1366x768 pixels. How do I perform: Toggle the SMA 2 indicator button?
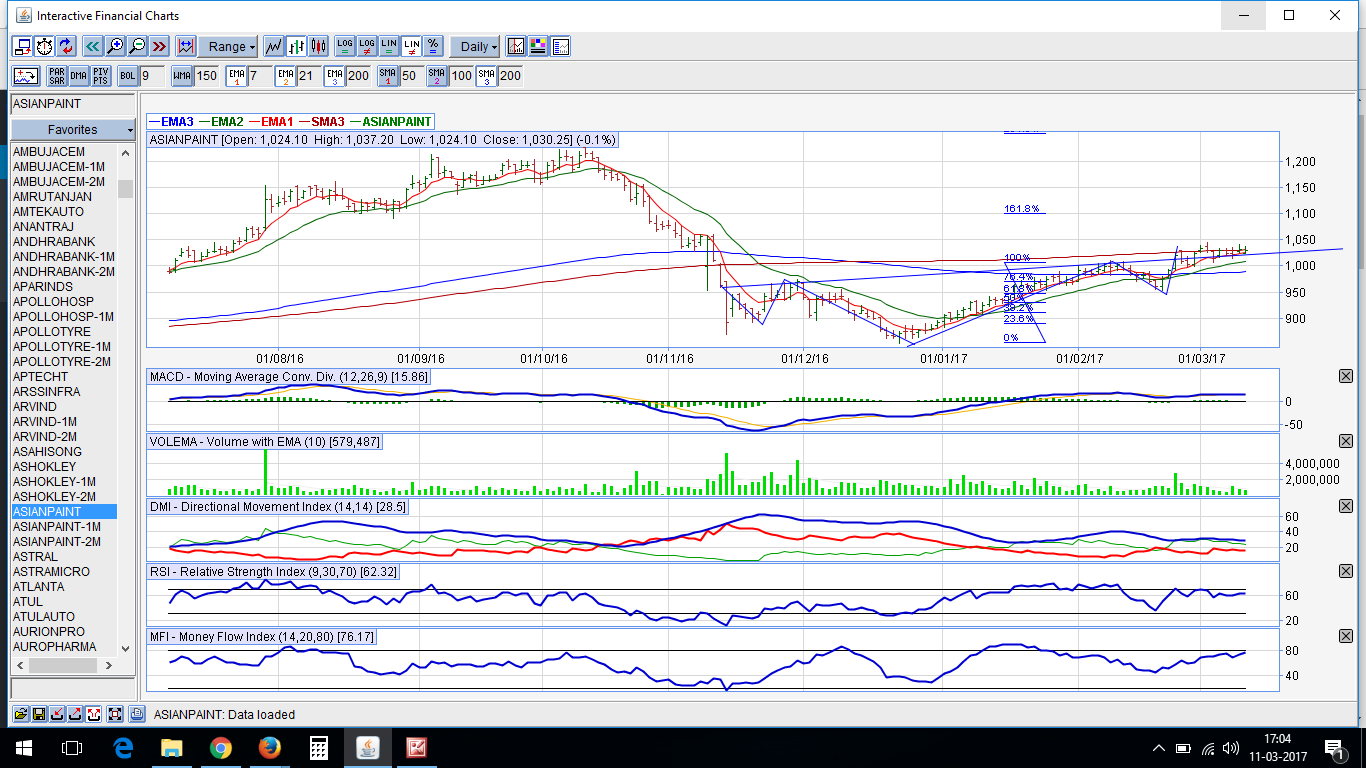coord(437,76)
